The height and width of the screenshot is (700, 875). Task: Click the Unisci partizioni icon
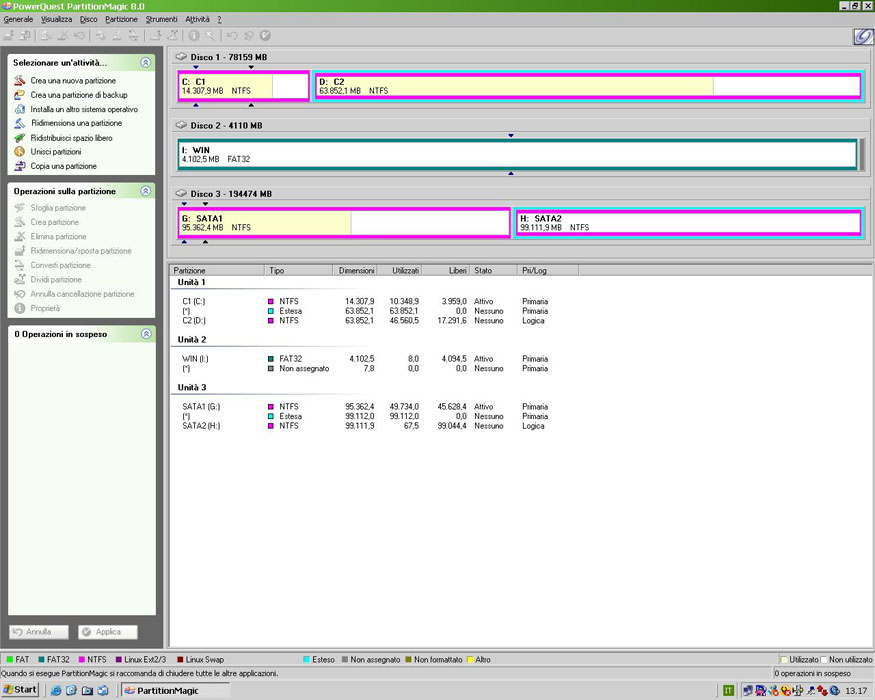tap(20, 152)
